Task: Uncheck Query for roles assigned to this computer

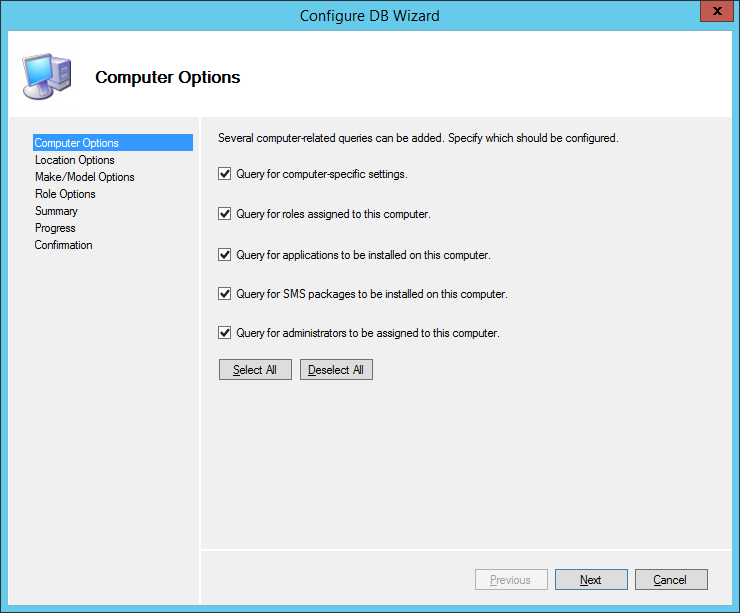Action: click(225, 214)
